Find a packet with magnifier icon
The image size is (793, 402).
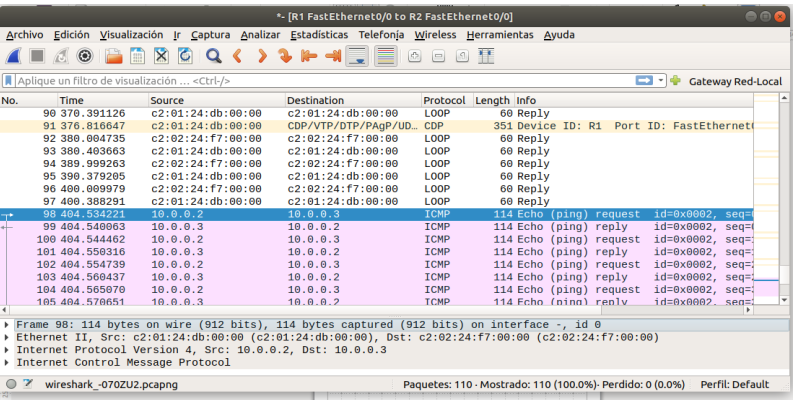[x=213, y=56]
